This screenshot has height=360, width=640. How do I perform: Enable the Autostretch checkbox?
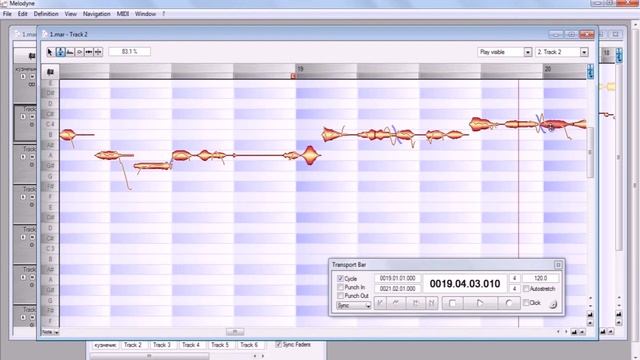click(x=526, y=289)
